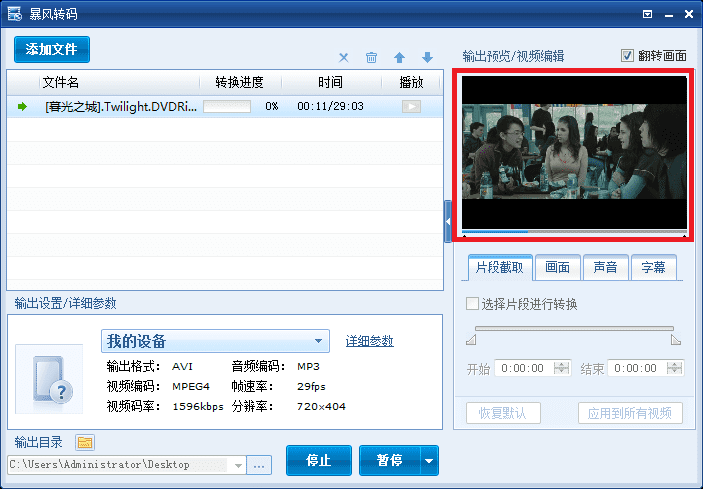This screenshot has height=489, width=703.
Task: Click the 恢复默认 button
Action: coord(503,413)
